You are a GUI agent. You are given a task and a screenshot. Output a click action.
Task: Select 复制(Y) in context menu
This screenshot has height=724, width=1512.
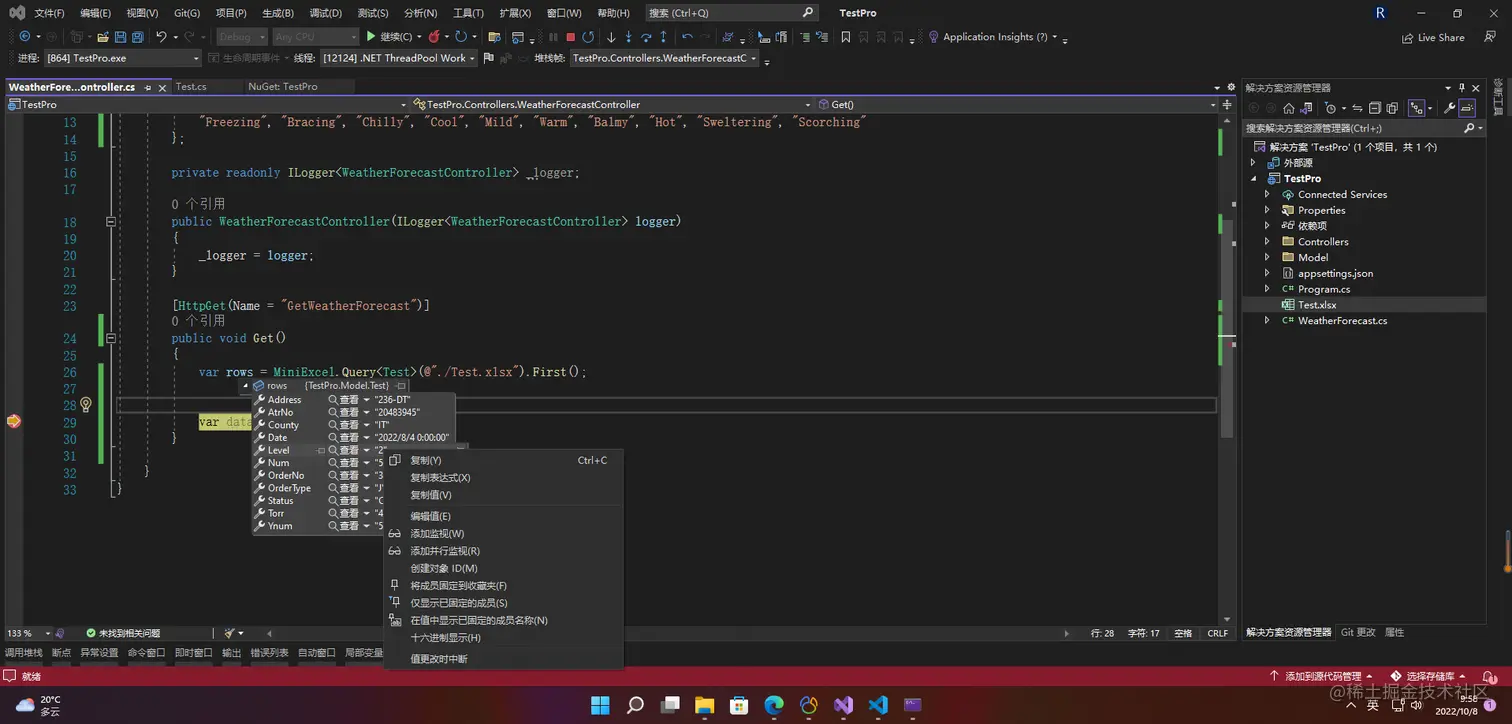point(503,460)
